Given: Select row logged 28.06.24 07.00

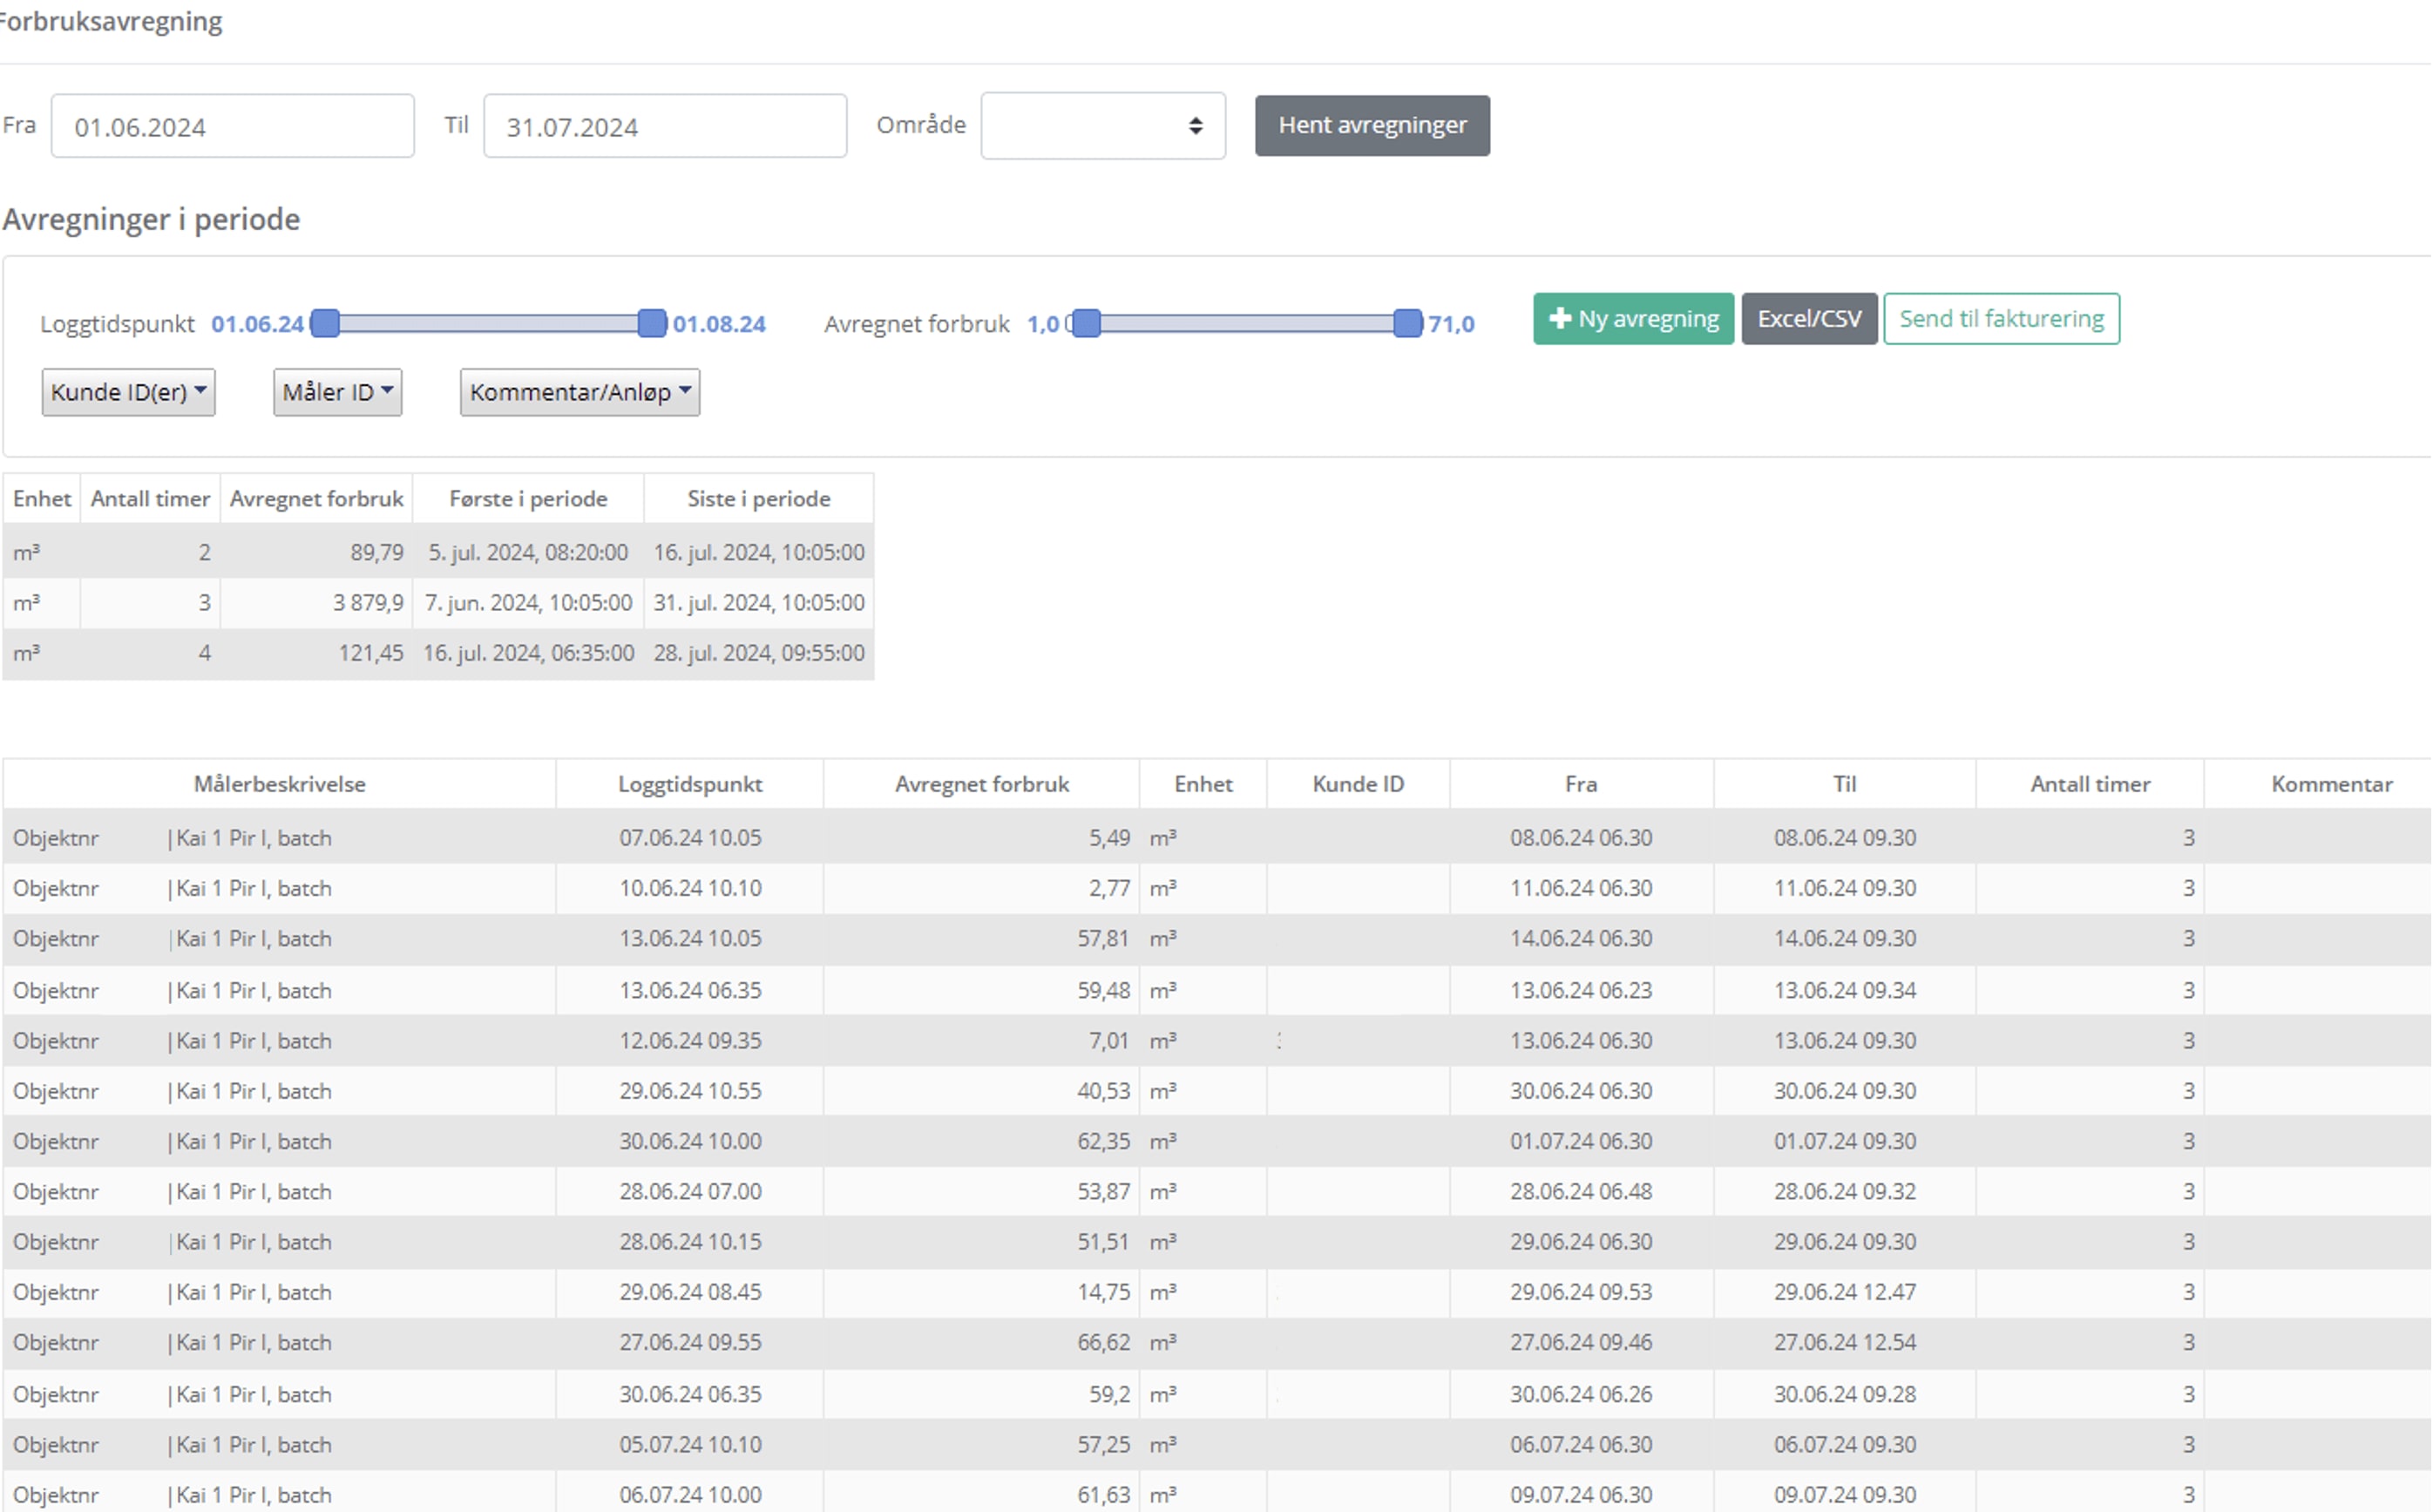Looking at the screenshot, I should pyautogui.click(x=1217, y=1192).
